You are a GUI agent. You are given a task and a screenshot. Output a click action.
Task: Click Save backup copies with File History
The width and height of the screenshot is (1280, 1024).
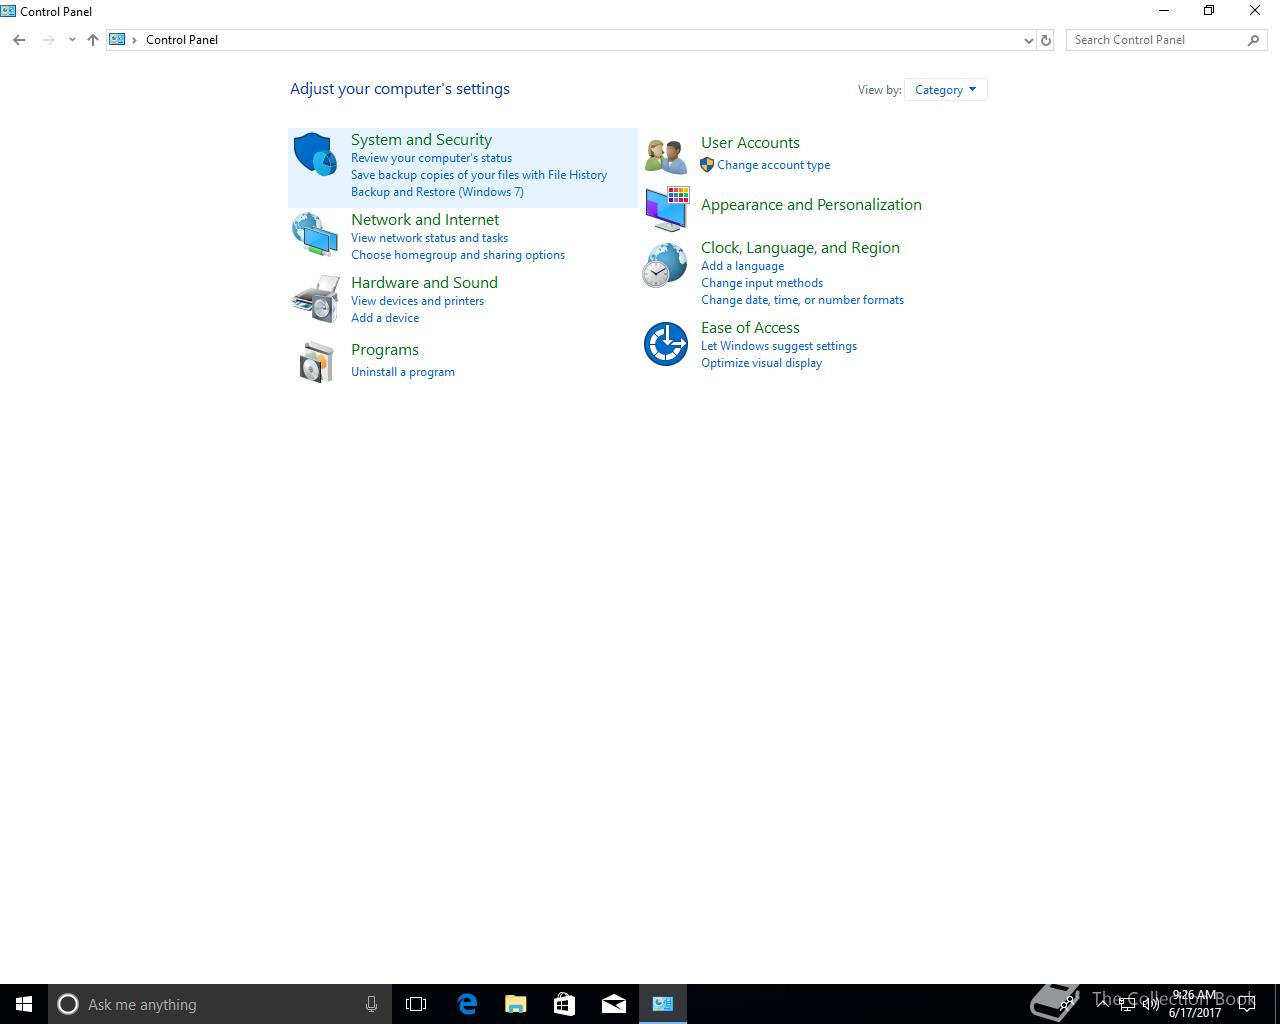[479, 175]
